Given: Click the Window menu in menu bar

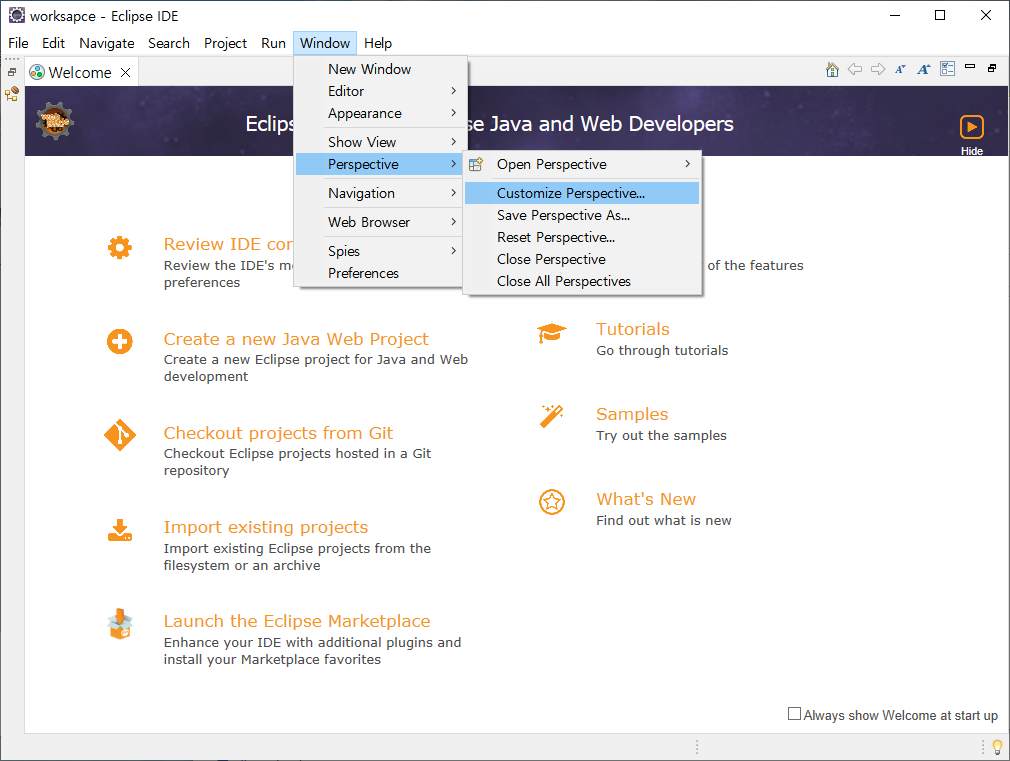Looking at the screenshot, I should 325,43.
